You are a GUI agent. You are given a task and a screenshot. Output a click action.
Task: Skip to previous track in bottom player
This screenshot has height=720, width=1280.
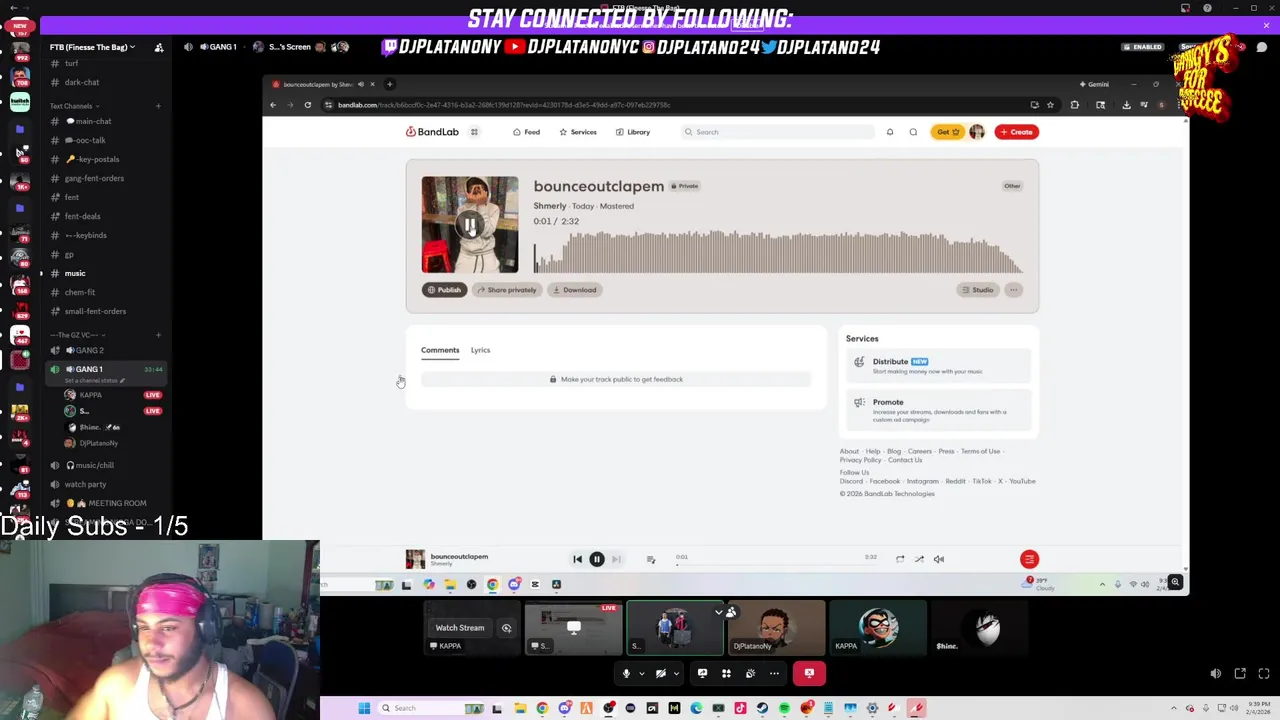pyautogui.click(x=577, y=559)
